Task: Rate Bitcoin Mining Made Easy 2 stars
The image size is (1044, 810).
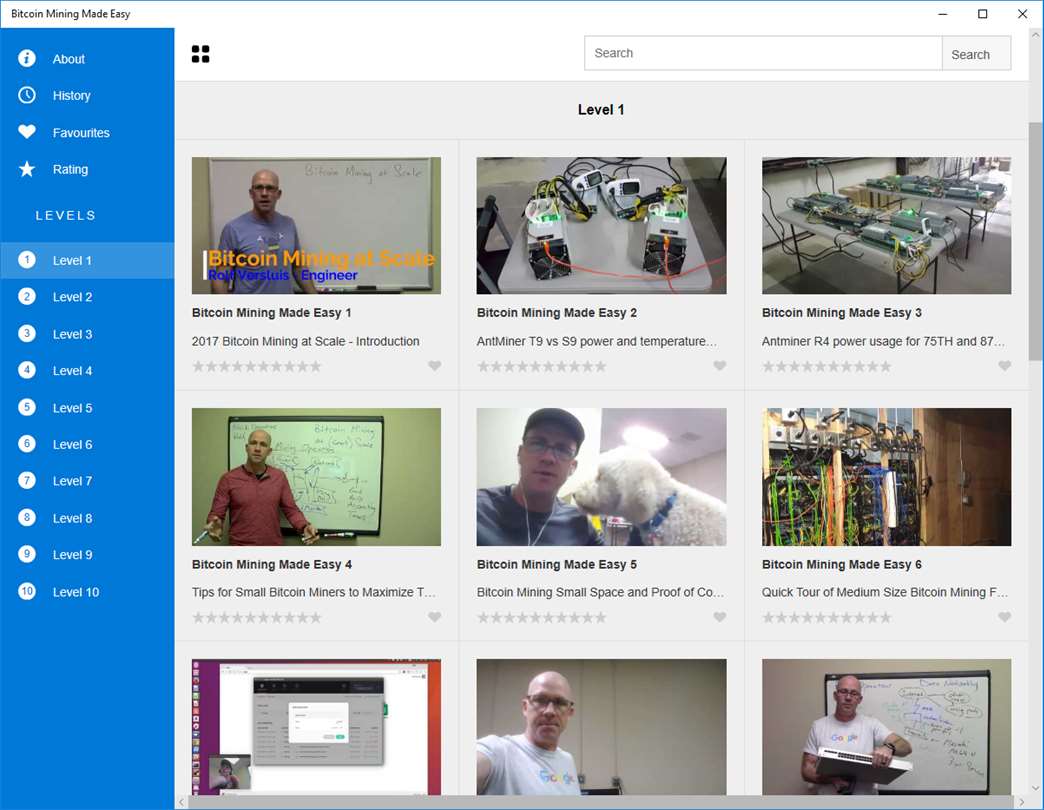Action: [541, 366]
